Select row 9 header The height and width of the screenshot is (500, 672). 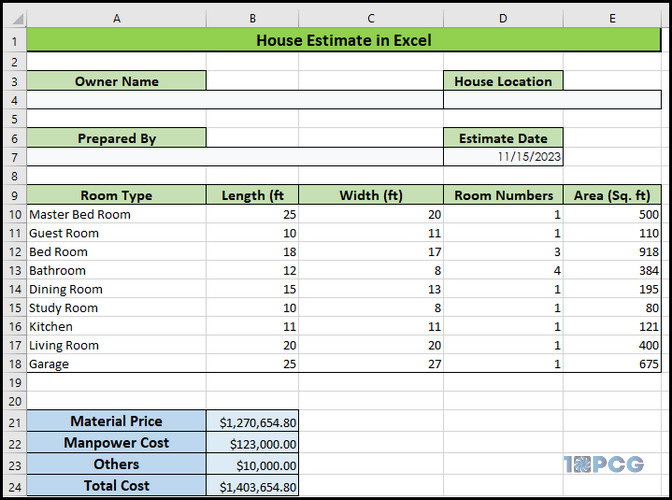(15, 195)
